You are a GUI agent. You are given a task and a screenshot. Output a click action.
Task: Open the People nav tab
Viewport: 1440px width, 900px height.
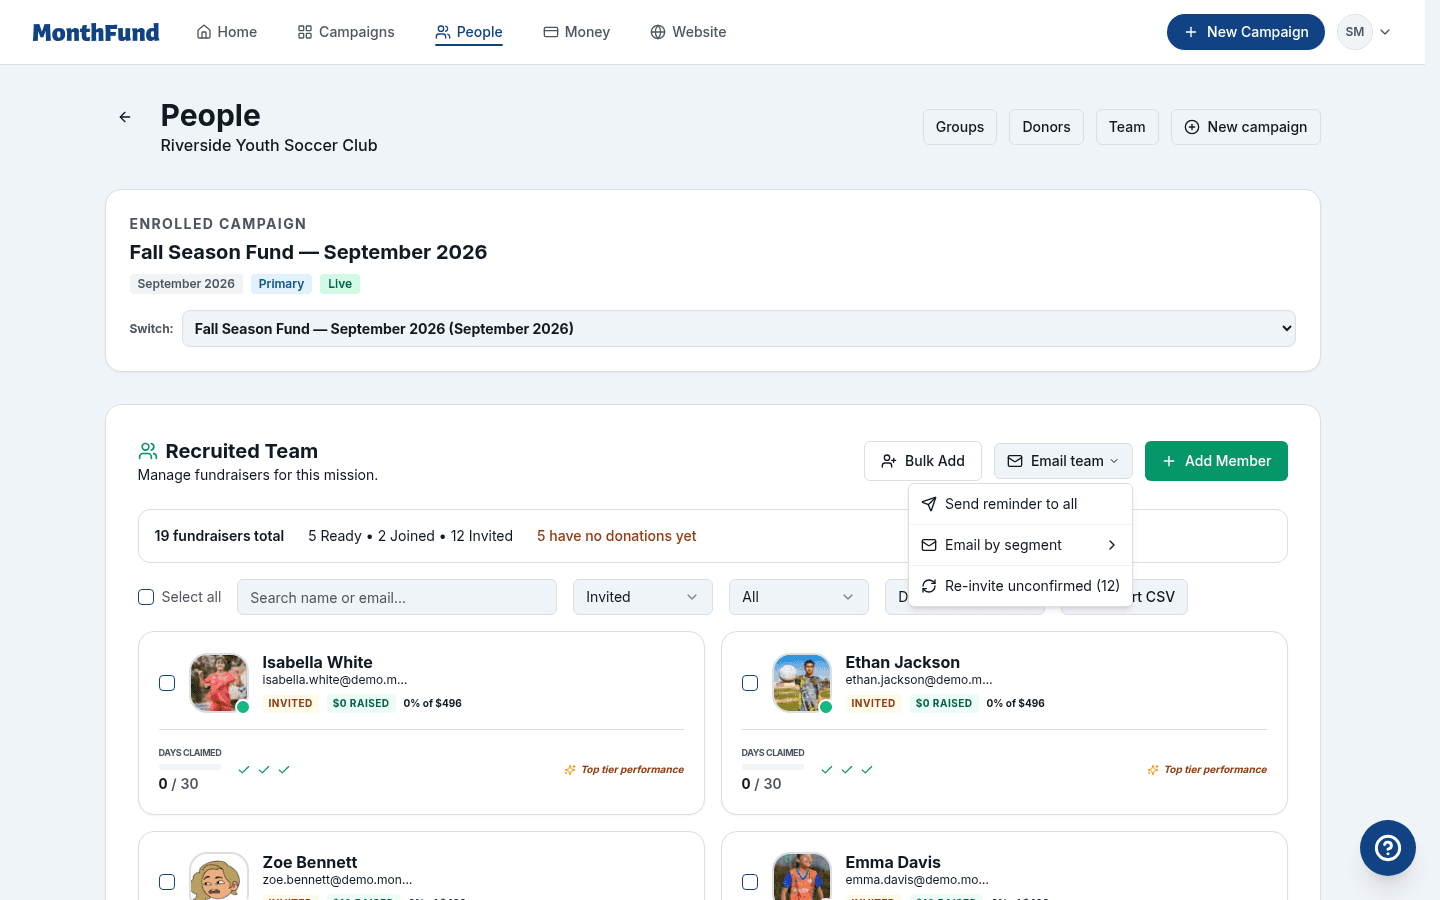pos(469,32)
